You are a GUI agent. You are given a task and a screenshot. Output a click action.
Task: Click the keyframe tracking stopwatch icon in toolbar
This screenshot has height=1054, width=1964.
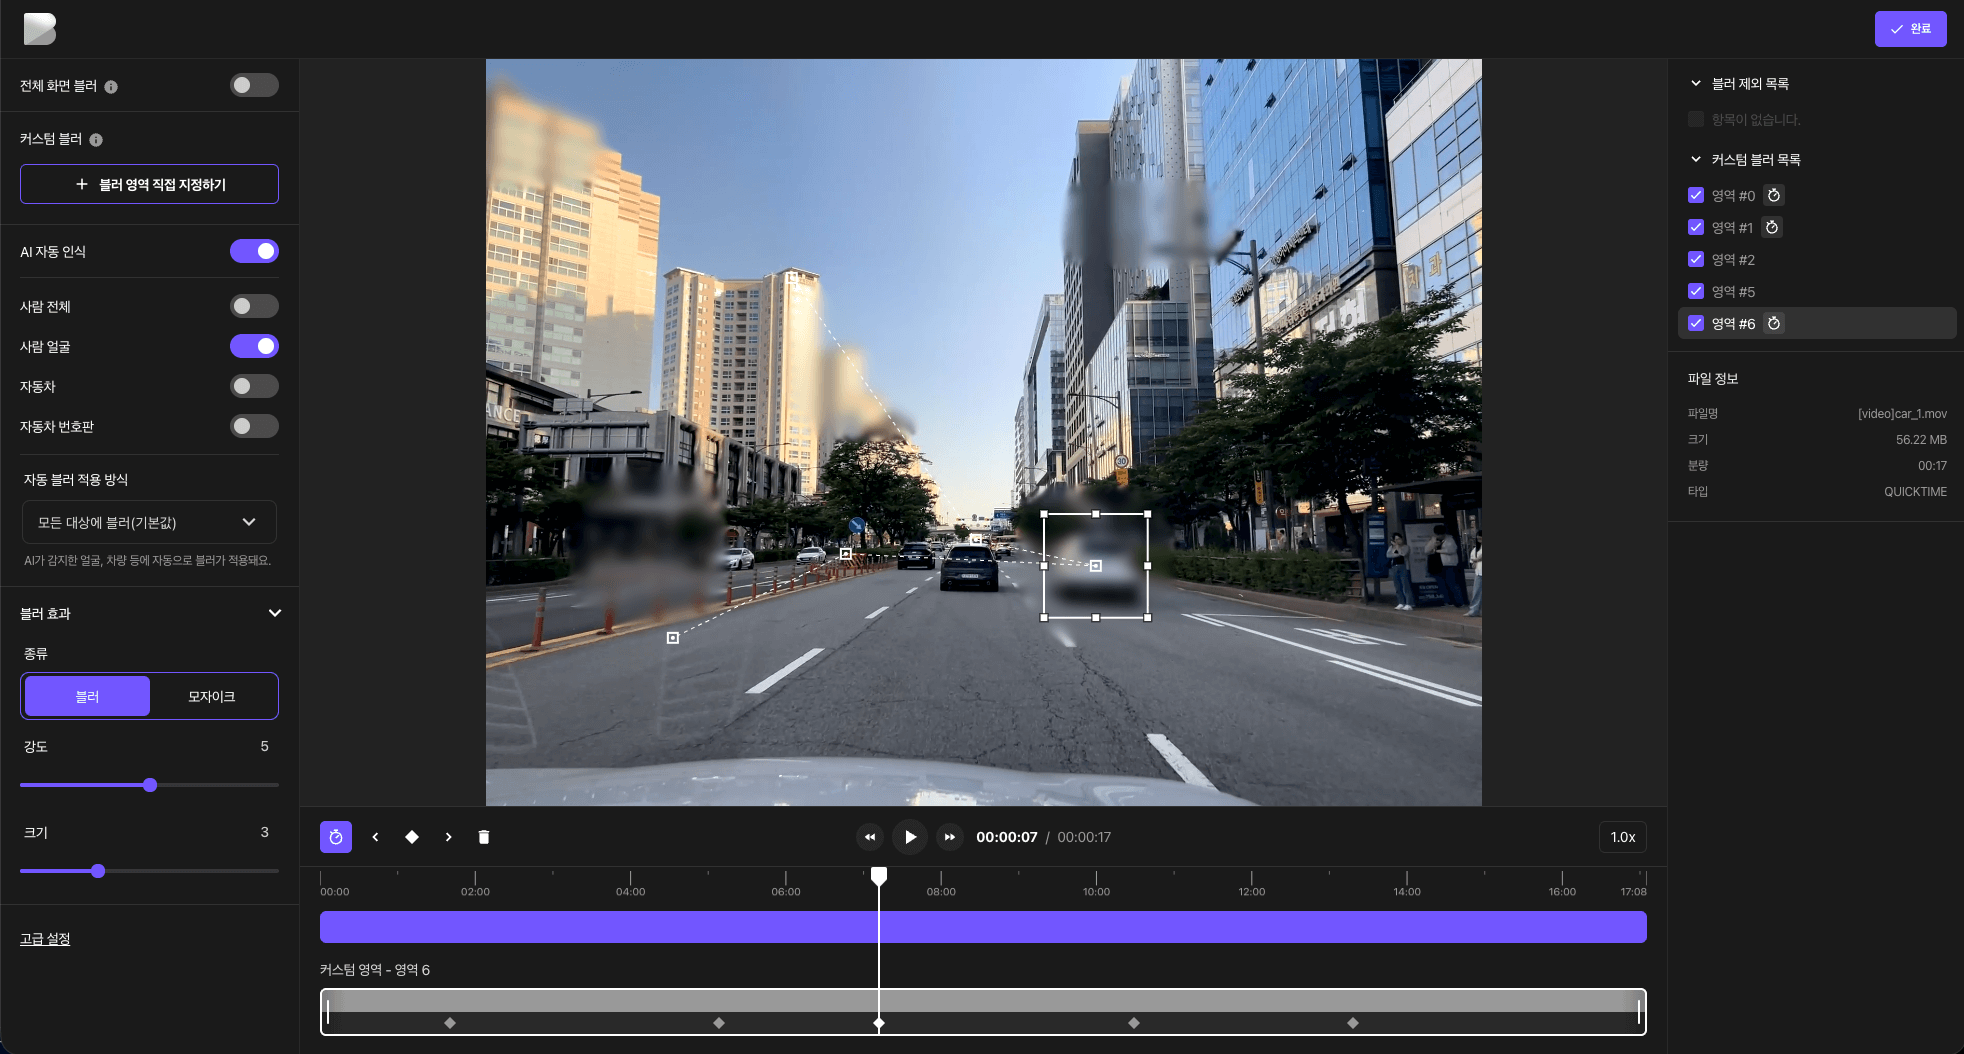tap(336, 837)
